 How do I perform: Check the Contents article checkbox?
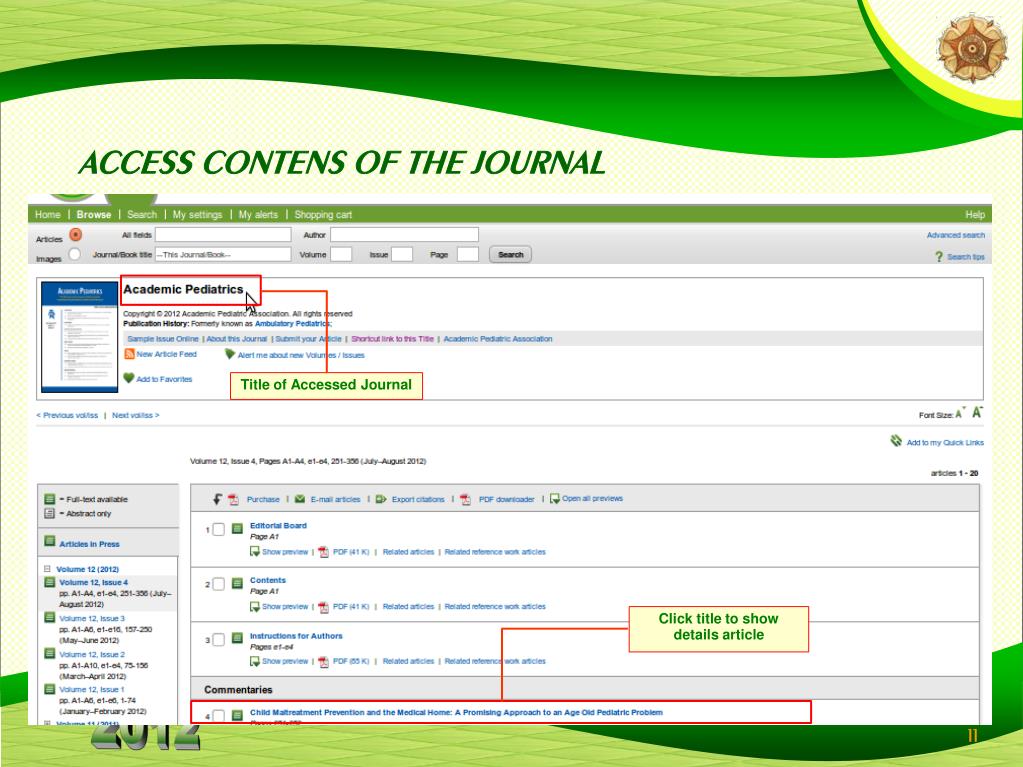pos(219,584)
